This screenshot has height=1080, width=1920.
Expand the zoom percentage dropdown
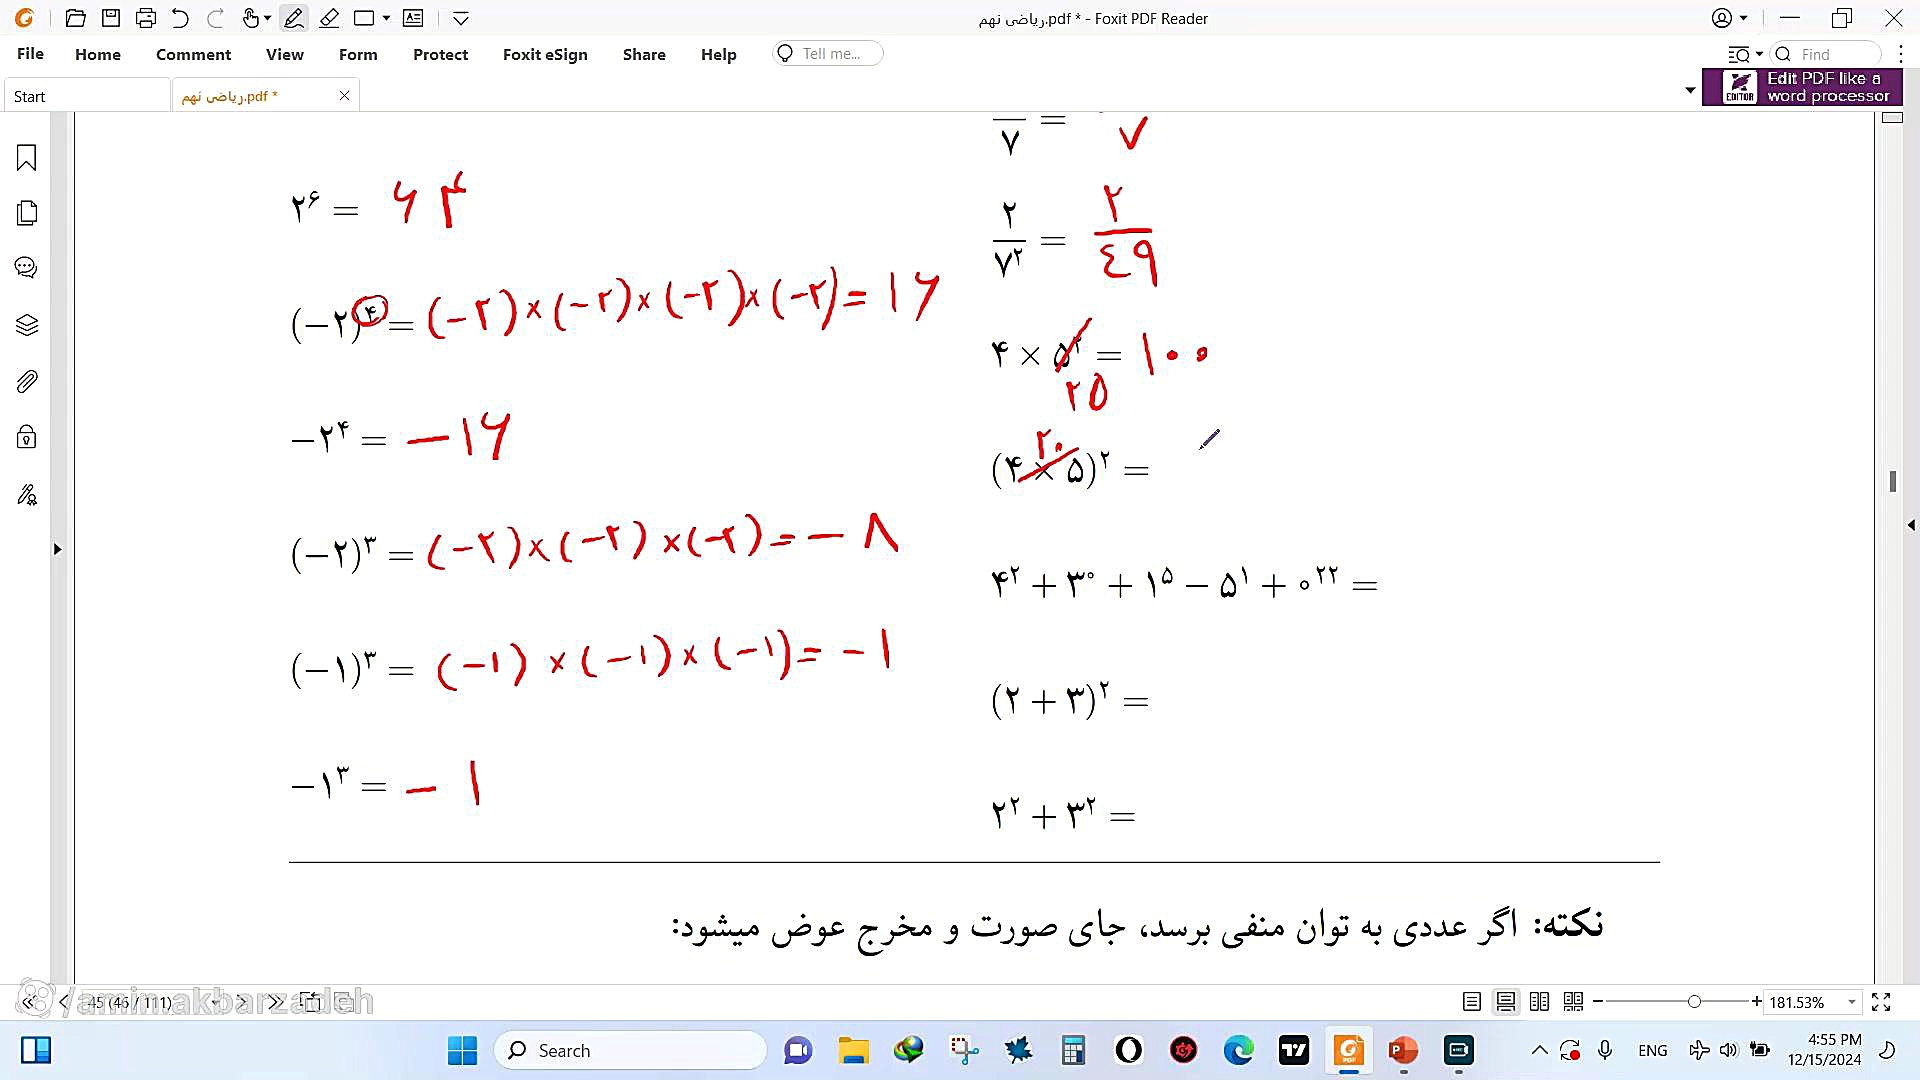click(x=1852, y=1002)
